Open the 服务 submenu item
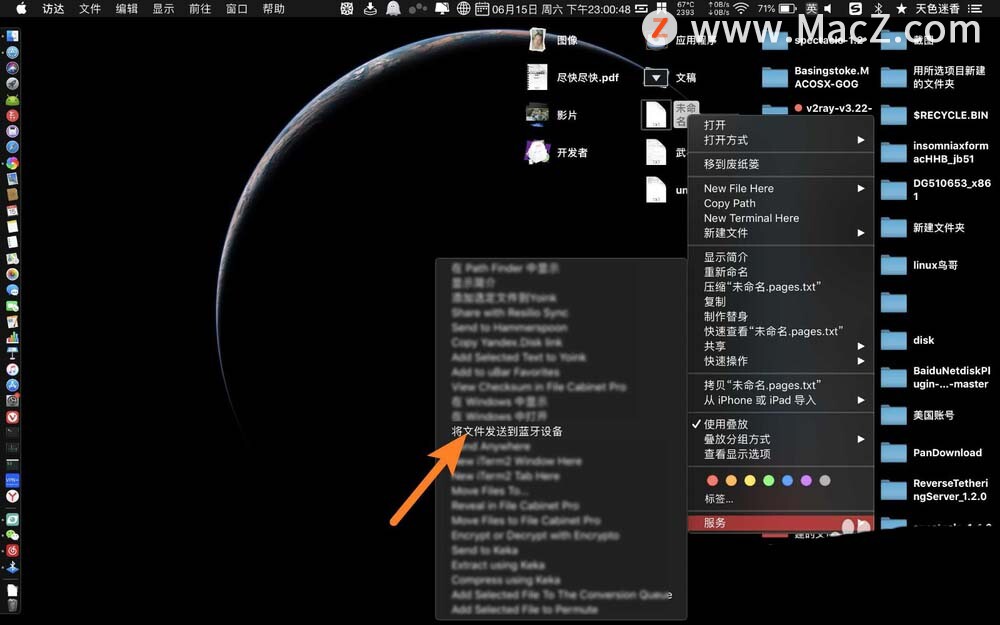This screenshot has width=1000, height=625. pyautogui.click(x=781, y=523)
